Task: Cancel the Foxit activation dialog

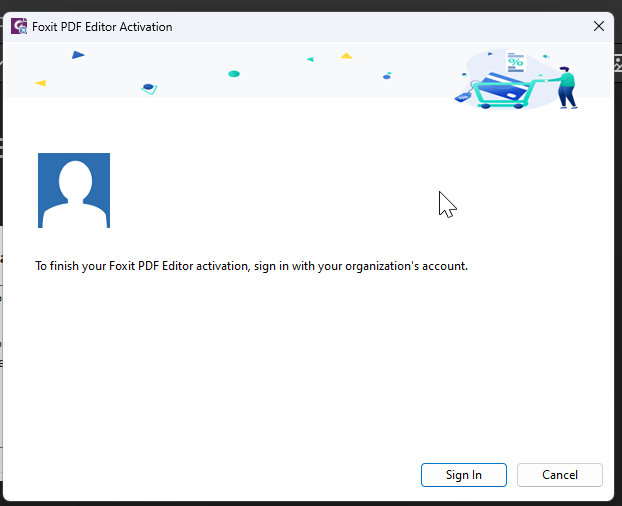Action: click(559, 475)
